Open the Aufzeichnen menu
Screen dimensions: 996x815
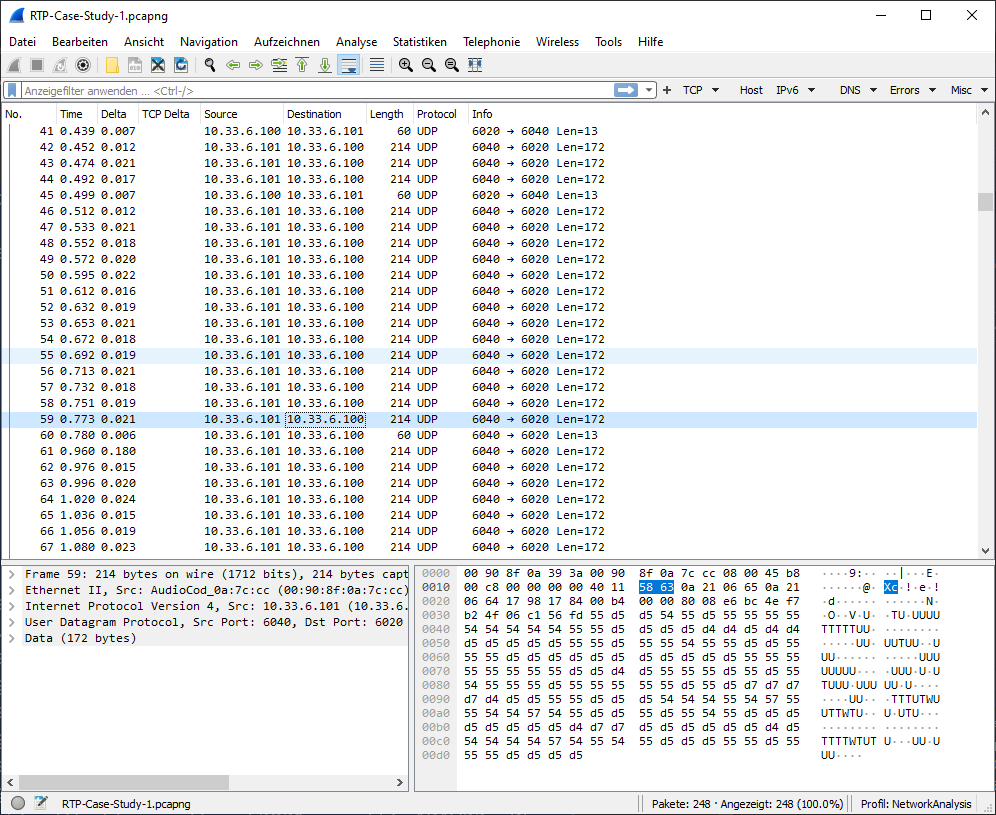[286, 42]
